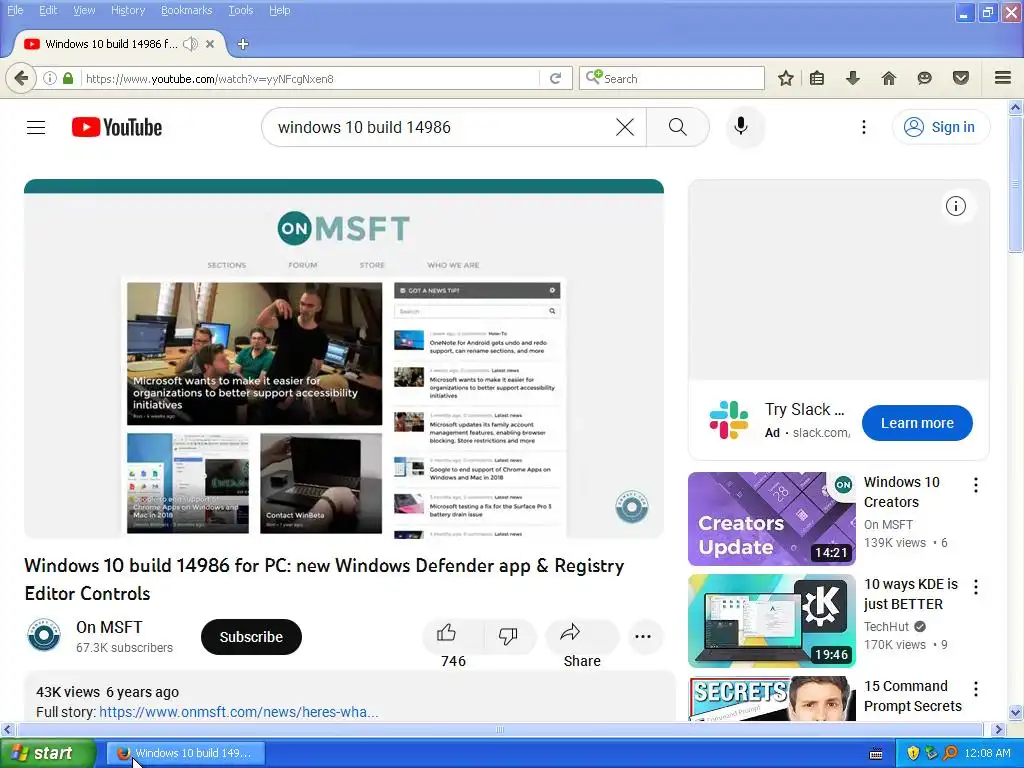
Task: Click the site information icon in address bar
Action: [50, 78]
